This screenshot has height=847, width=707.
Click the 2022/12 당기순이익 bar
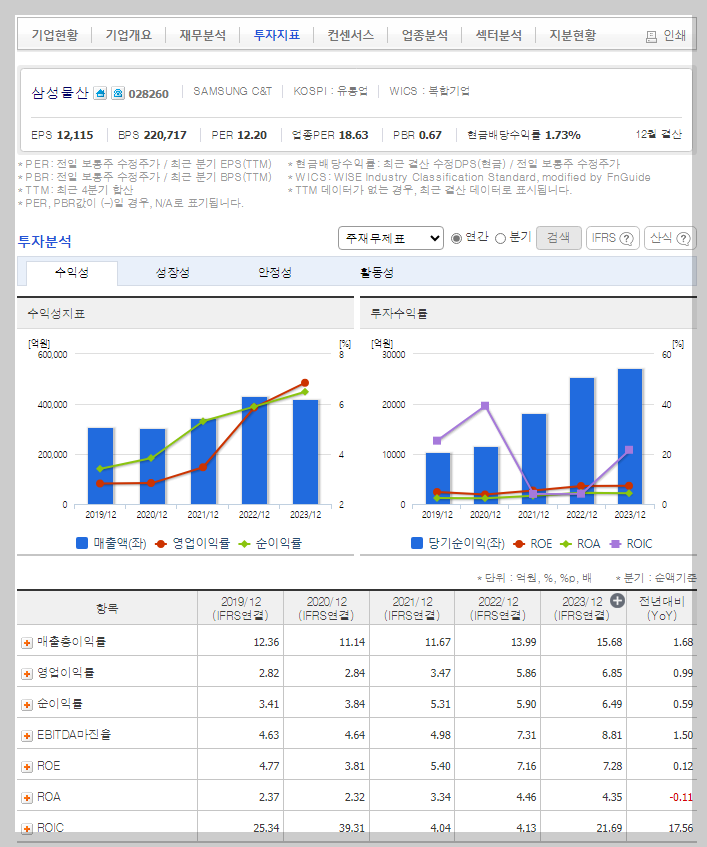(582, 441)
